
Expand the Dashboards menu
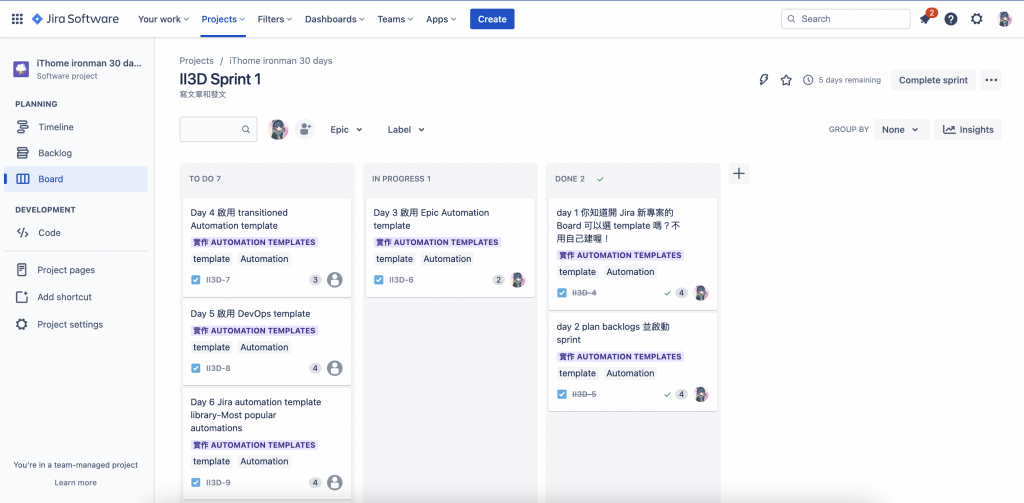click(335, 19)
